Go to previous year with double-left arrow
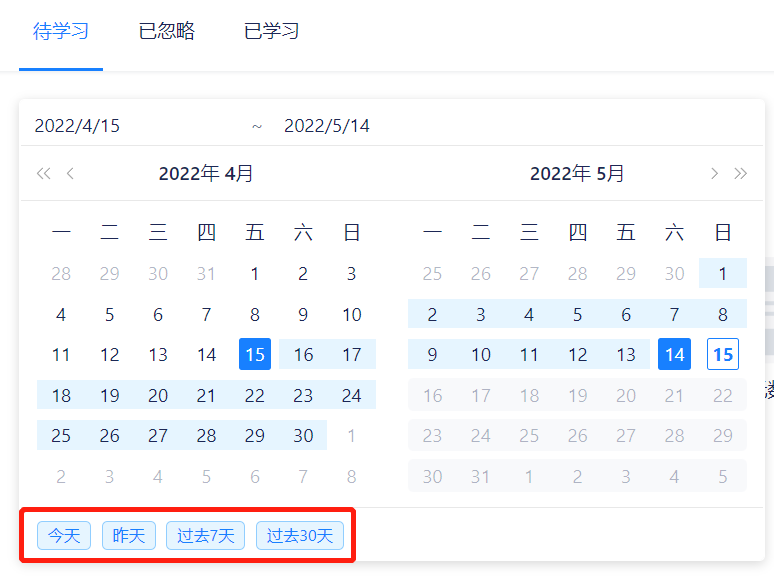 point(43,174)
